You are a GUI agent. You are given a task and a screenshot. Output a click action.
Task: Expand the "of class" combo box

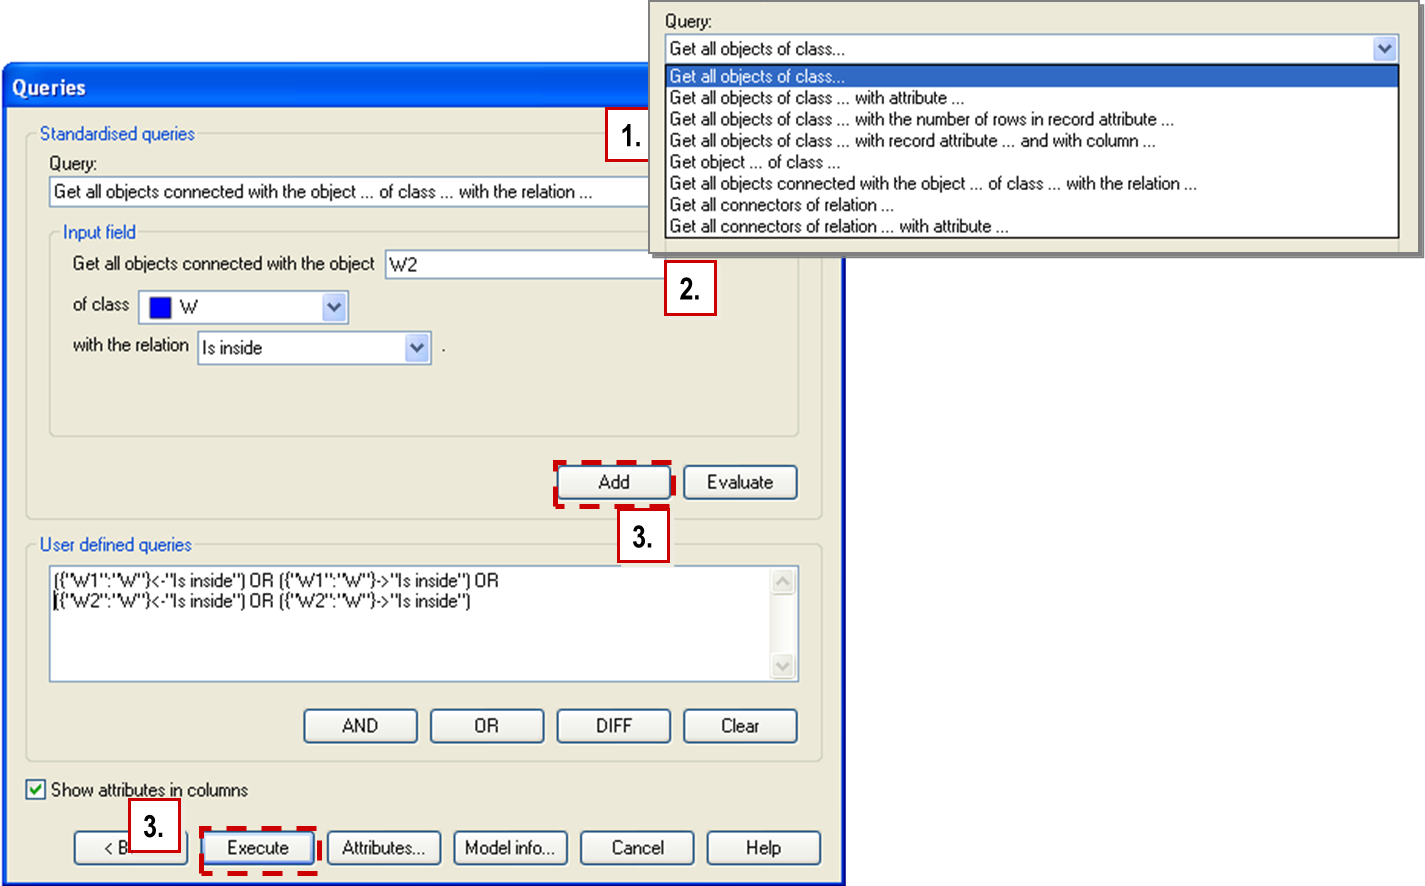click(x=334, y=307)
